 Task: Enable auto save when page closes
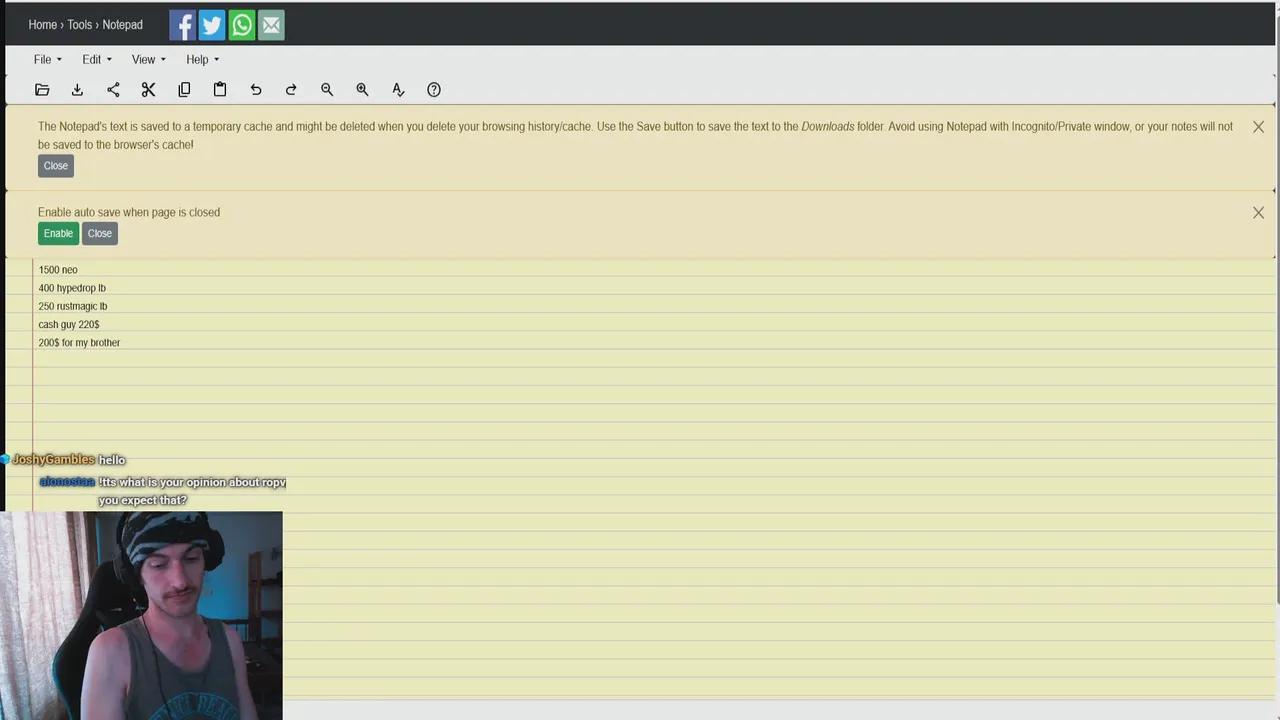[x=58, y=233]
